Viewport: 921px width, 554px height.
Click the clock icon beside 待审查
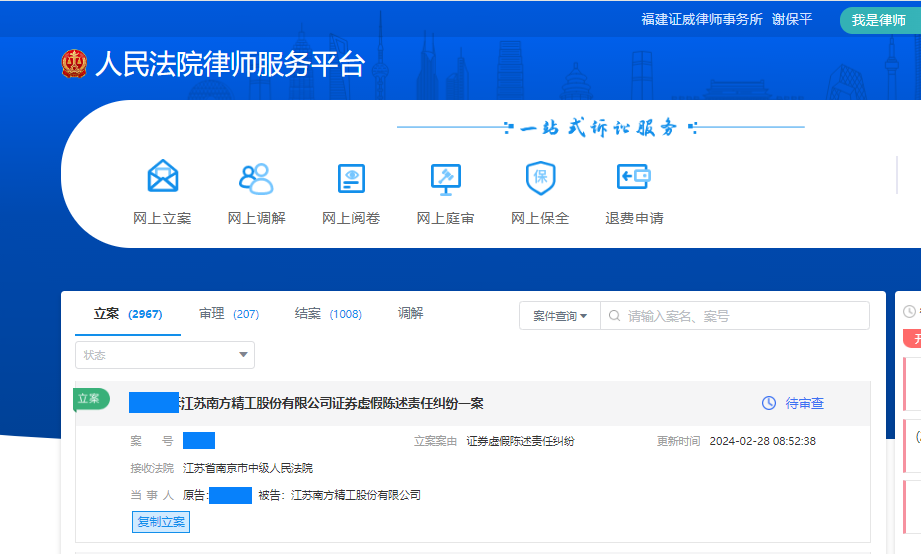tap(769, 403)
